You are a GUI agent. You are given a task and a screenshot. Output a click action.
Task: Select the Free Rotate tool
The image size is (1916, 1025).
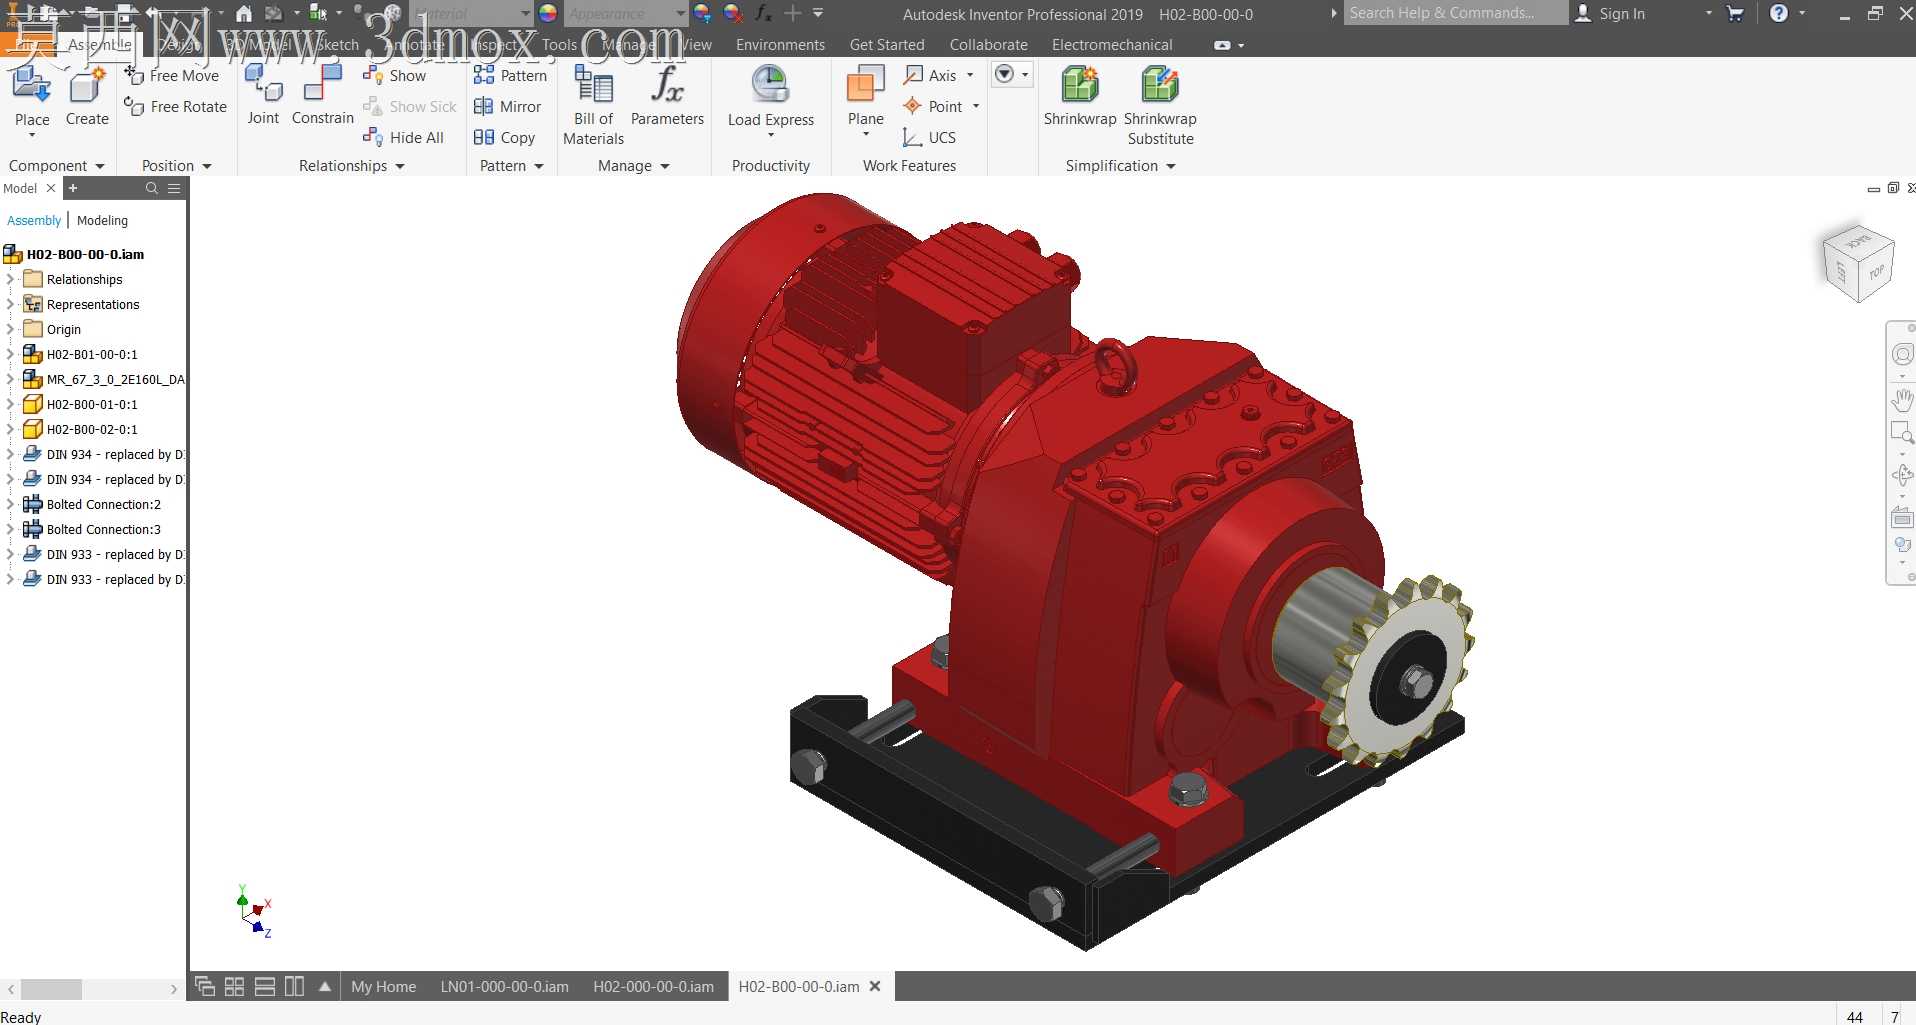176,107
